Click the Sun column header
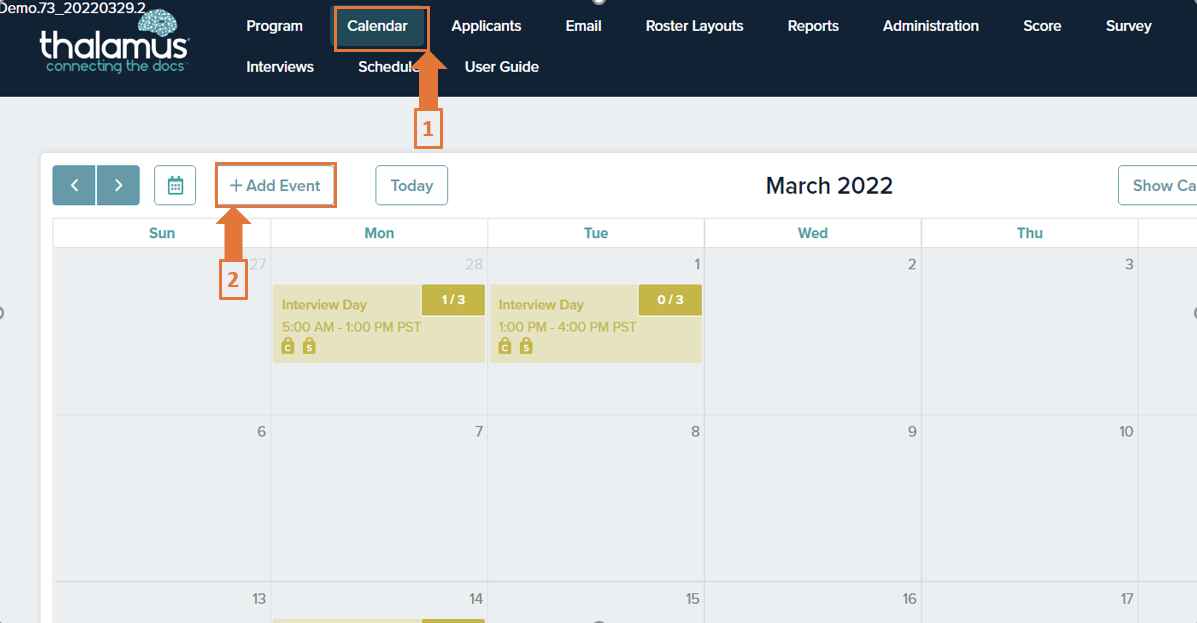Screen dimensions: 1197x623 [x=162, y=234]
